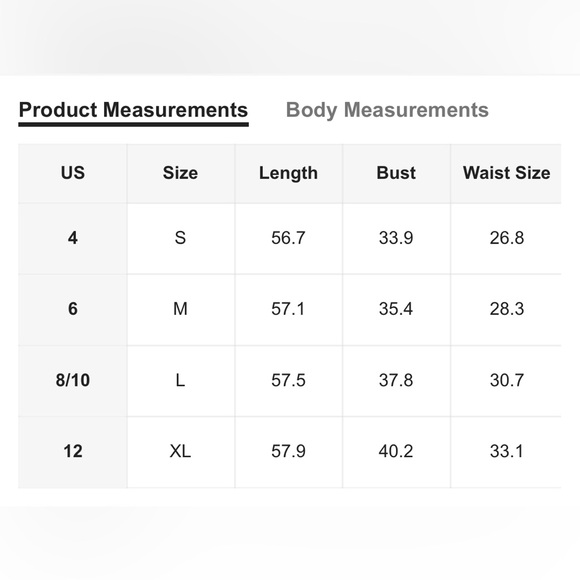
Task: Select the US size 12 row
Action: click(x=290, y=452)
